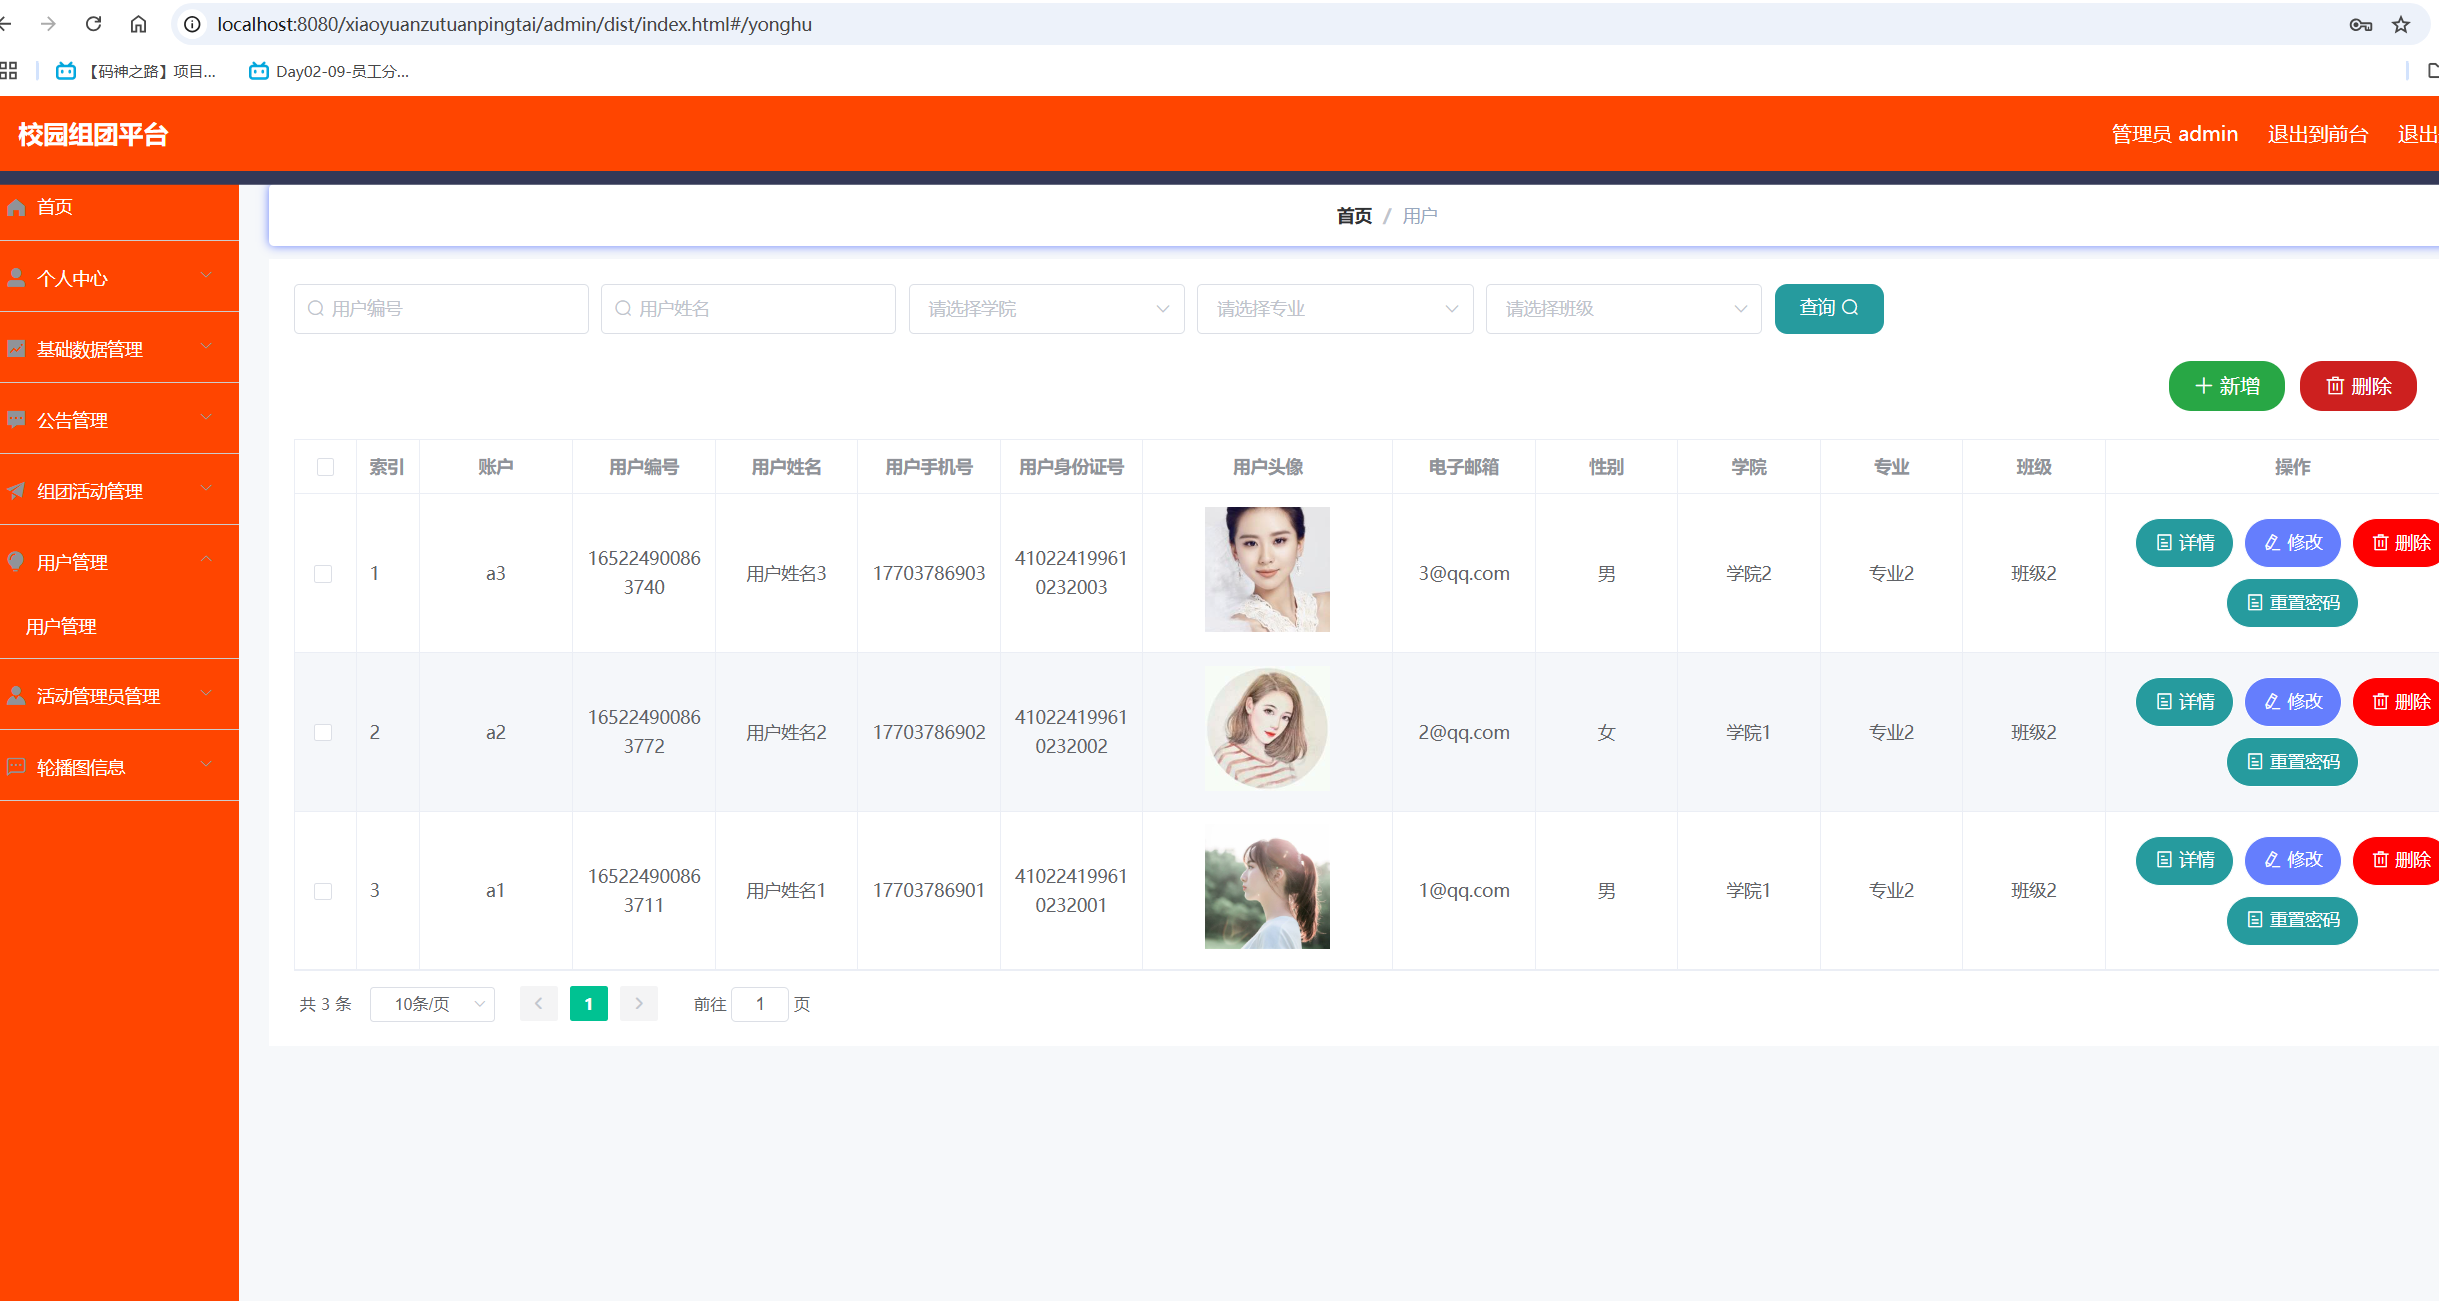Click the browser home icon

tap(138, 24)
